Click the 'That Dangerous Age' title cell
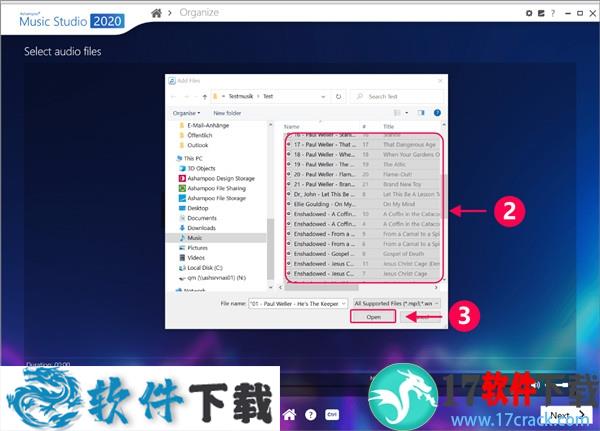The height and width of the screenshot is (431, 600). [409, 145]
